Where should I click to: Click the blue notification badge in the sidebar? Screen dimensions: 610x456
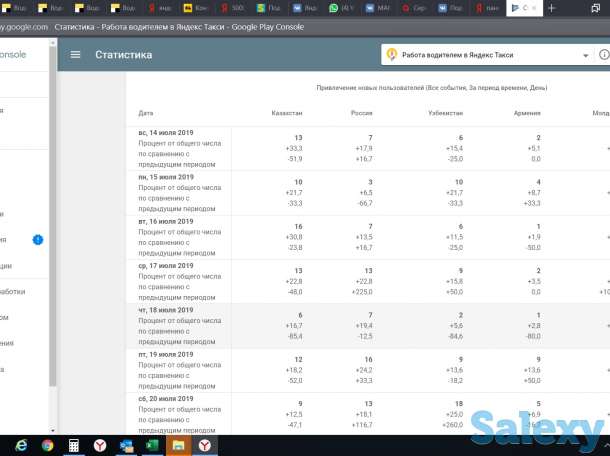click(x=38, y=240)
